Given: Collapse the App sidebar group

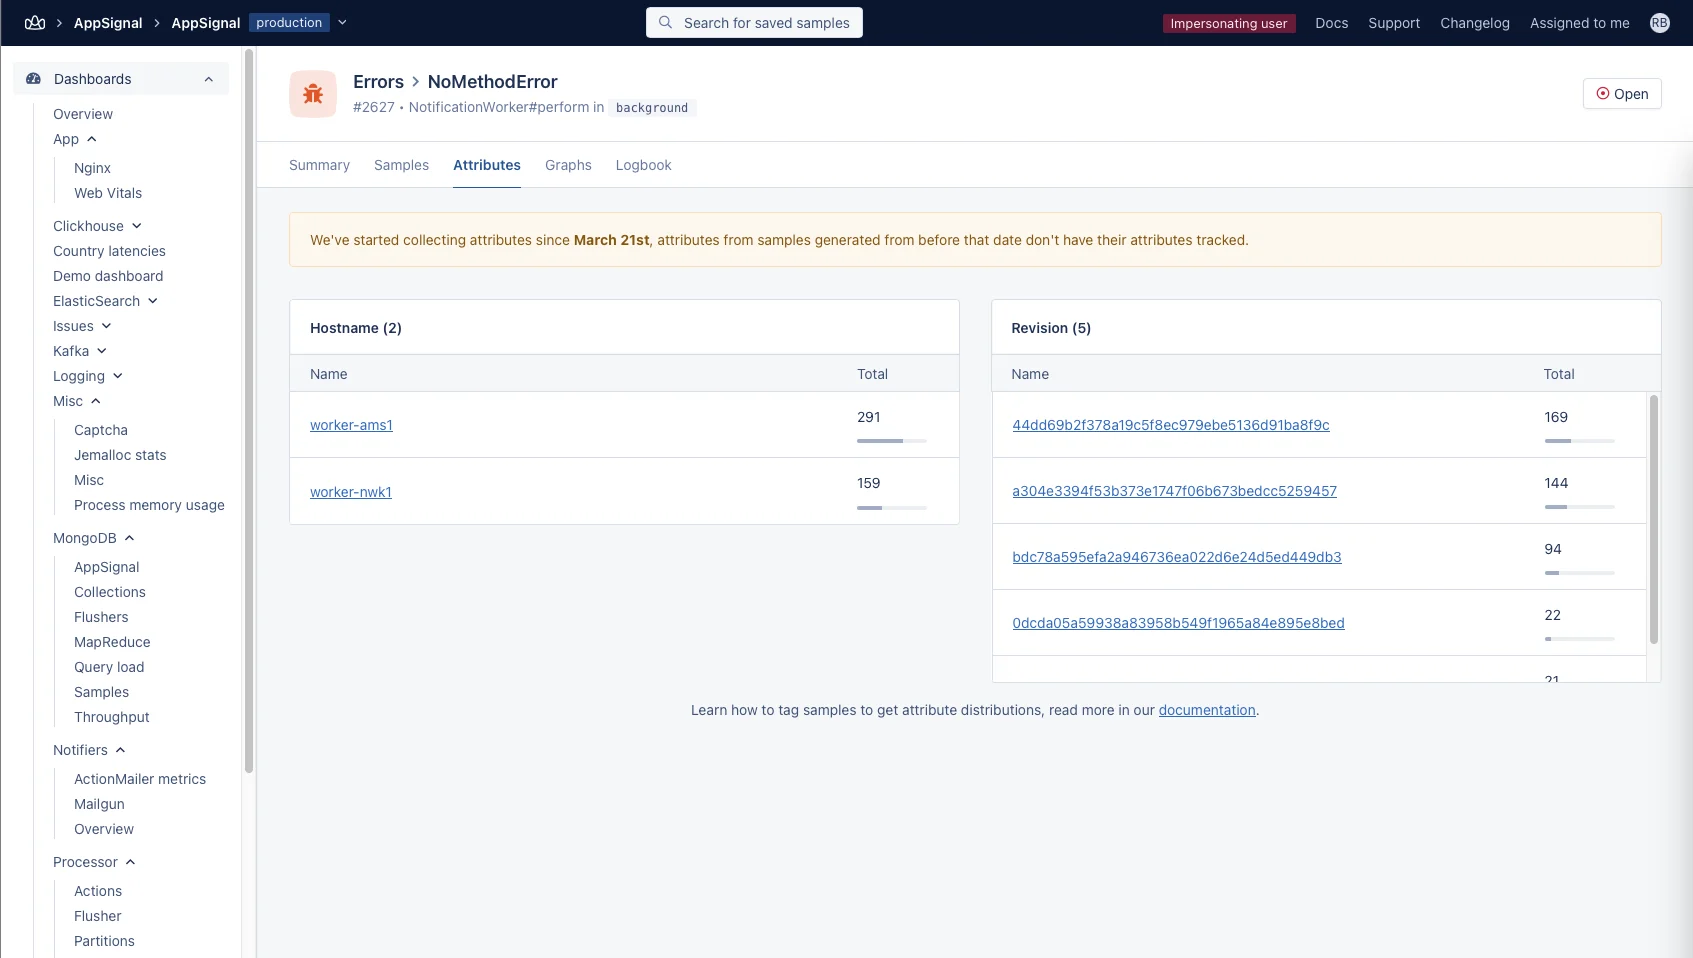Looking at the screenshot, I should (x=92, y=139).
